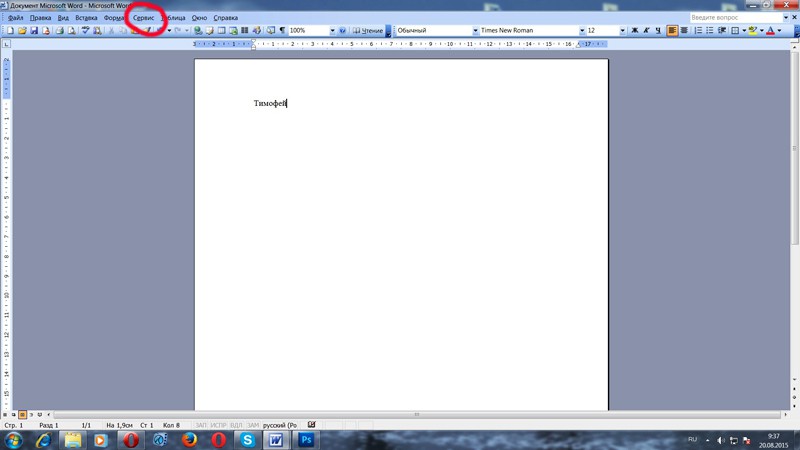Expand the Times New Roman font dropdown
Screen dimensions: 800x450
582,31
